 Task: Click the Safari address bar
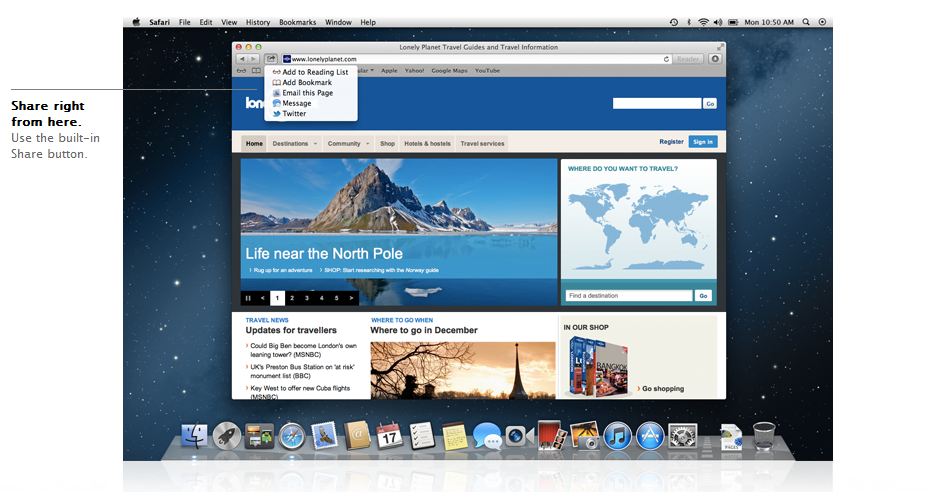(x=477, y=59)
